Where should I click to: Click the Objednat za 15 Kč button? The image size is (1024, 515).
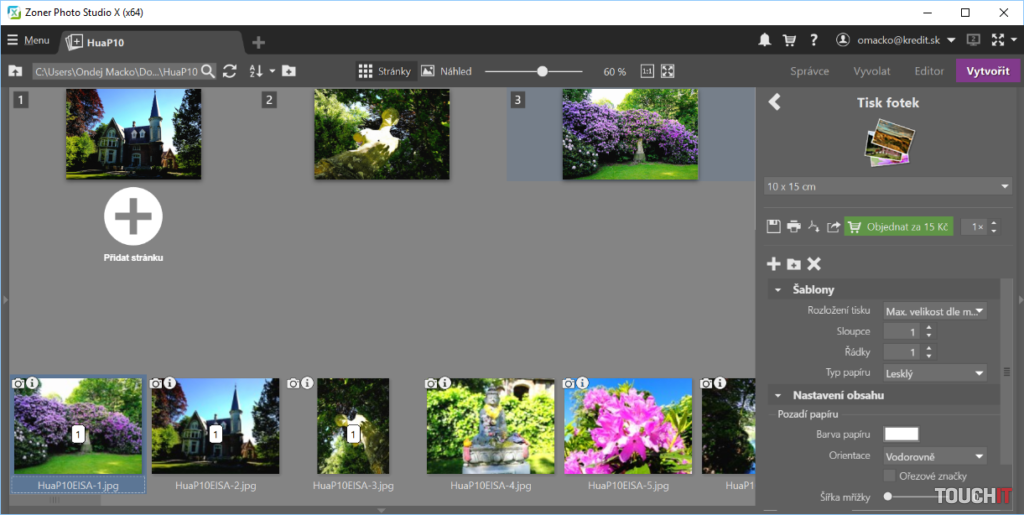coord(897,227)
